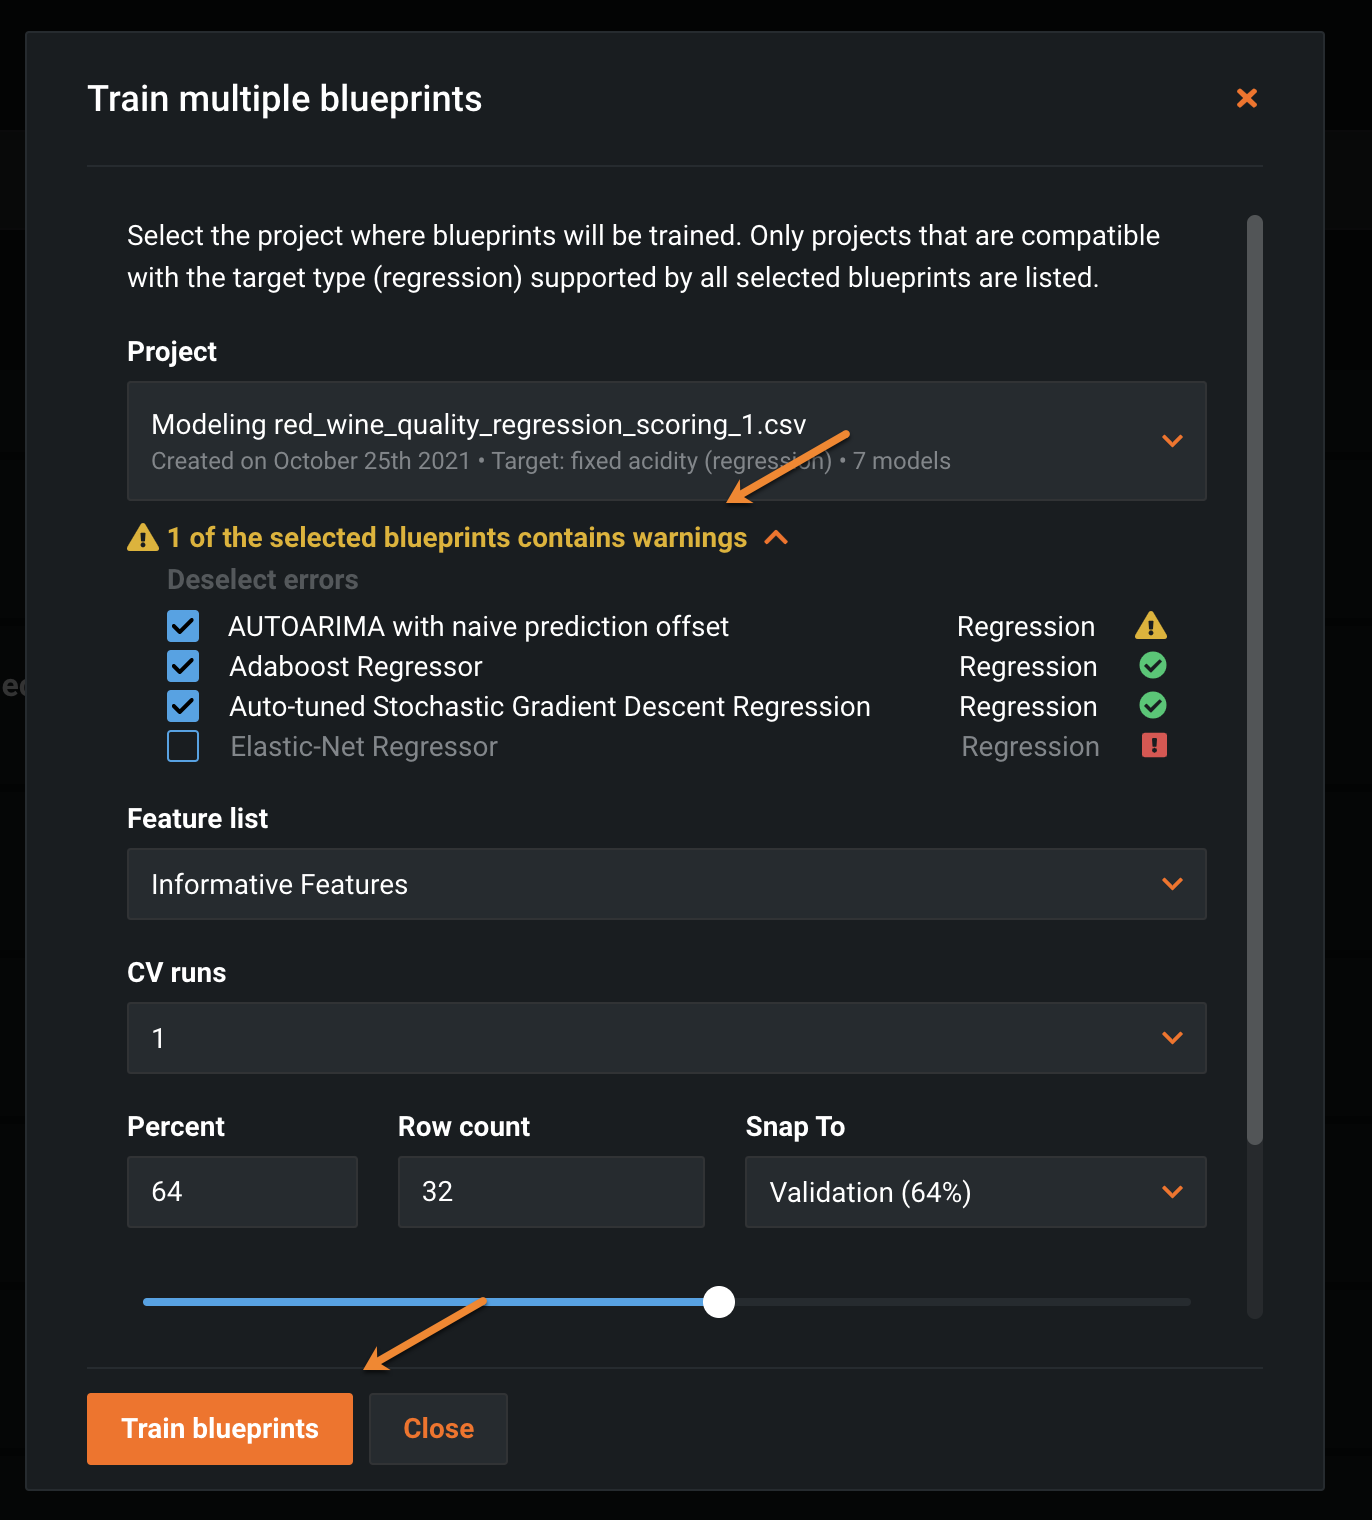Click the warning triangle next to blueprints warning
1372x1520 pixels.
(x=143, y=538)
